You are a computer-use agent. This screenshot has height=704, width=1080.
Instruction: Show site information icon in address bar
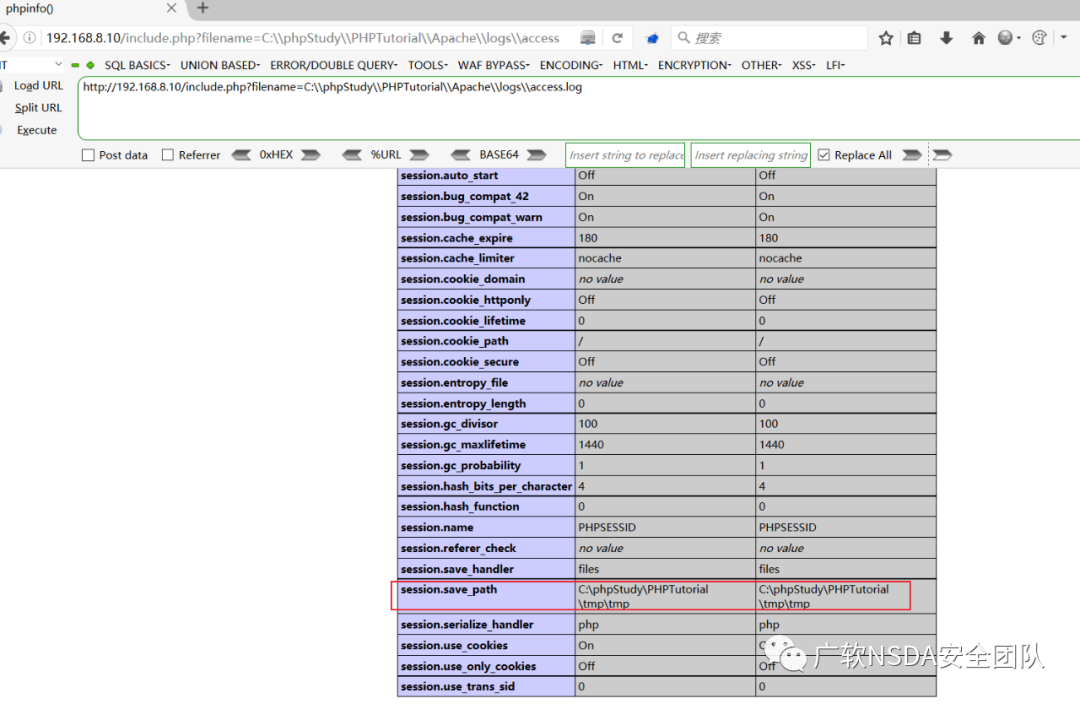(x=30, y=38)
